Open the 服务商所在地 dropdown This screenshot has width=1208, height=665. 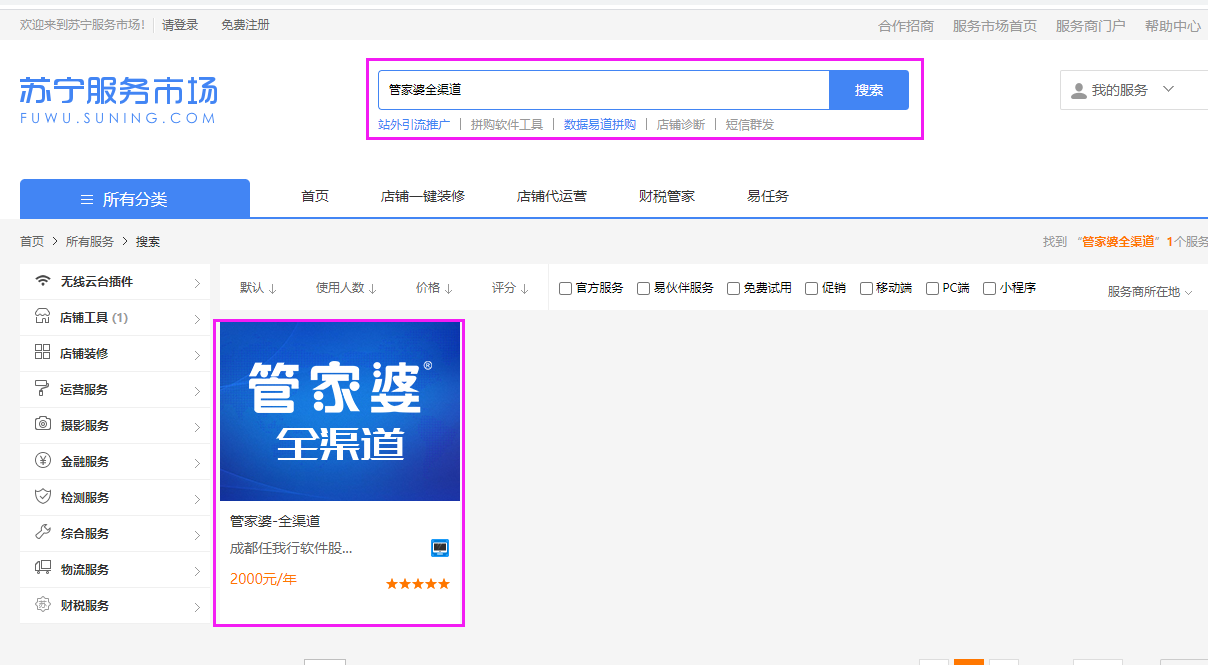[1150, 292]
